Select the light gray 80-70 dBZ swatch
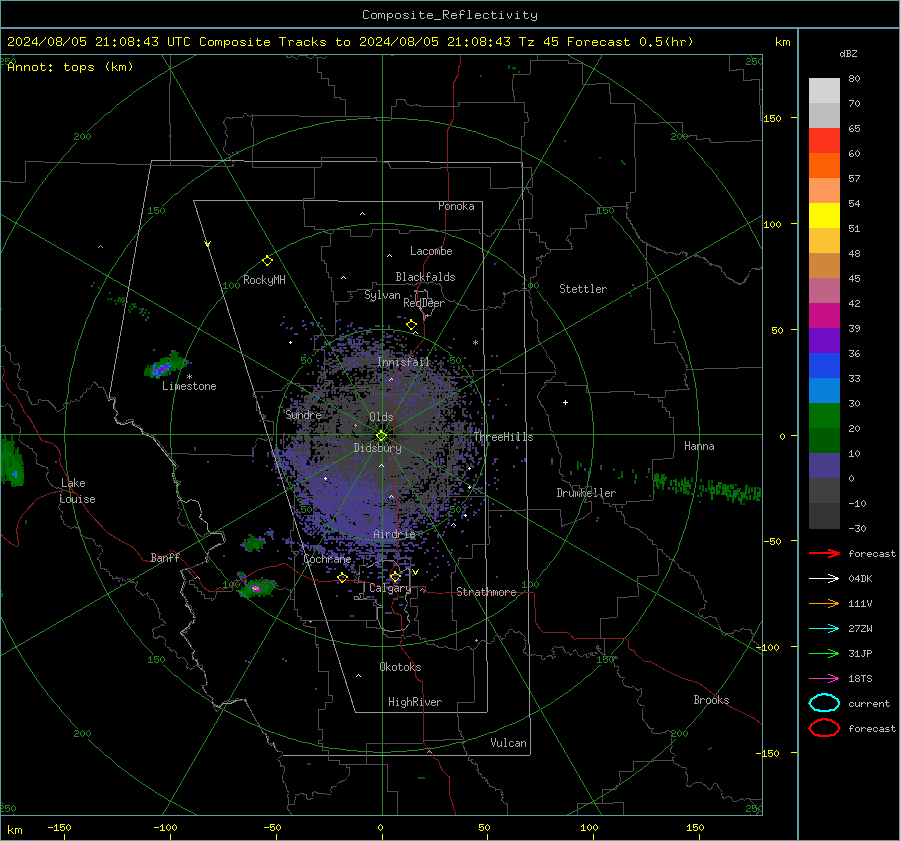Image resolution: width=900 pixels, height=841 pixels. [824, 91]
